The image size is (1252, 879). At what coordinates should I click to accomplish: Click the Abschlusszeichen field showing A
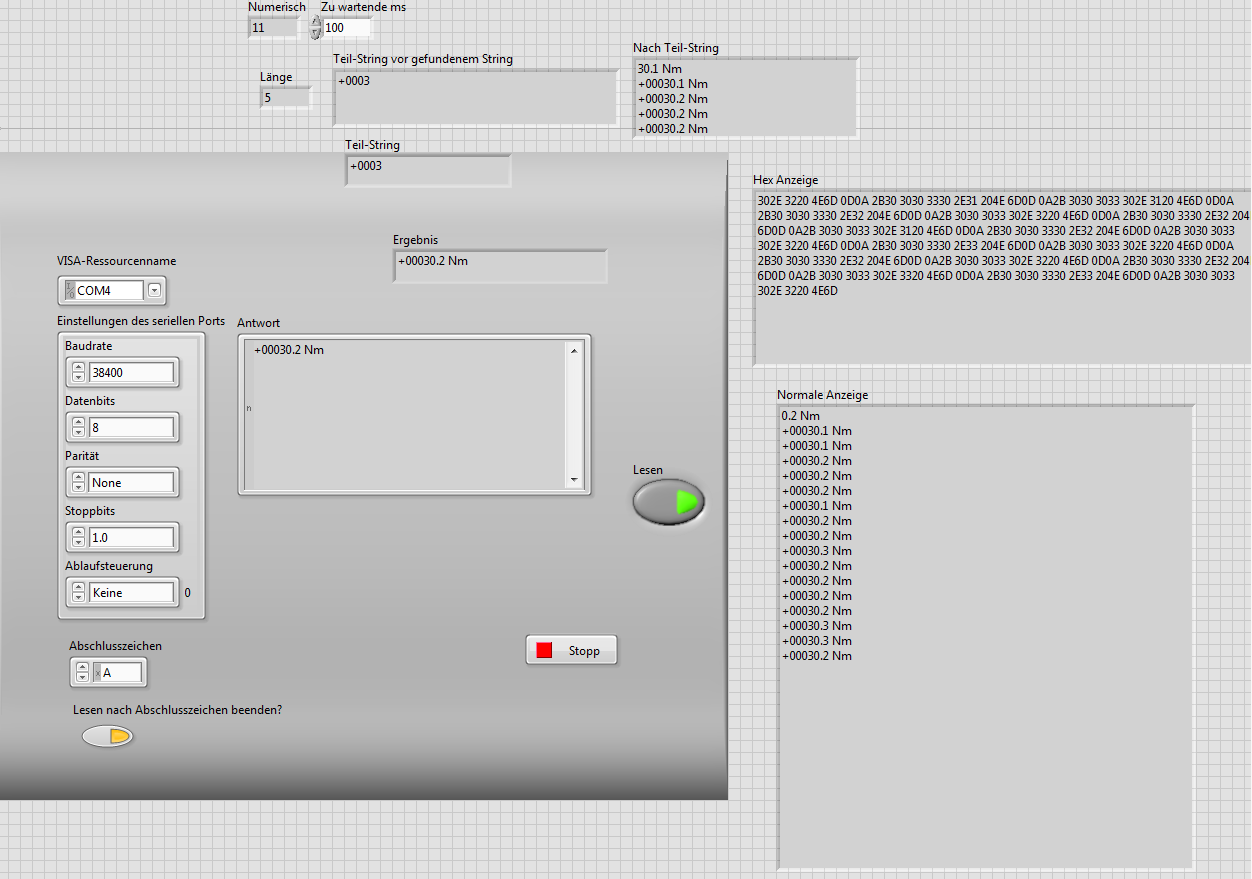(121, 673)
